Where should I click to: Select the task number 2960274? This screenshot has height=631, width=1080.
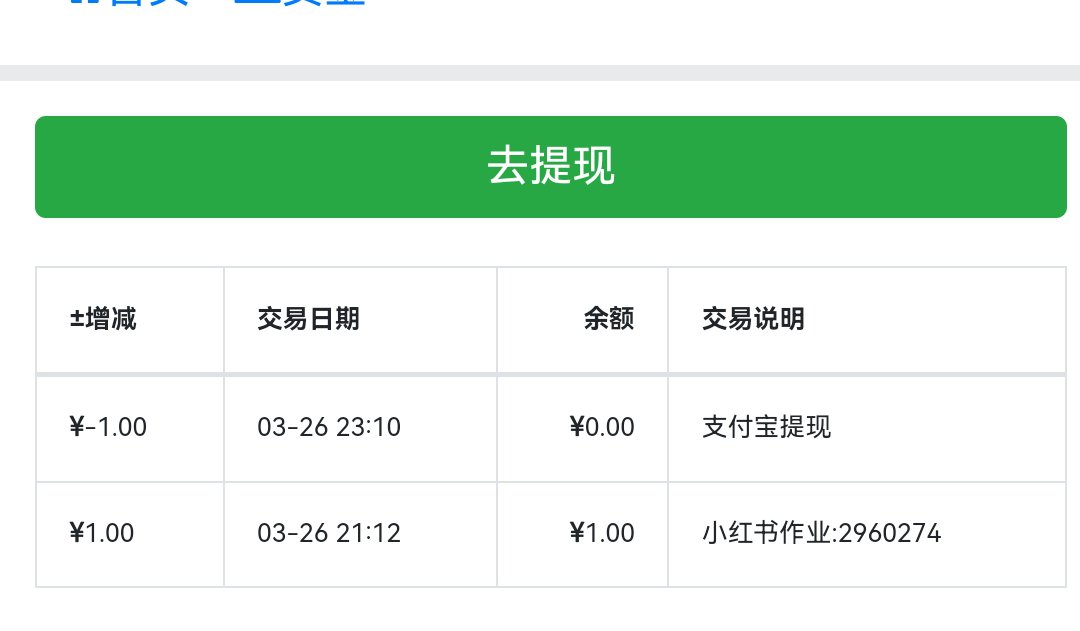coord(890,533)
